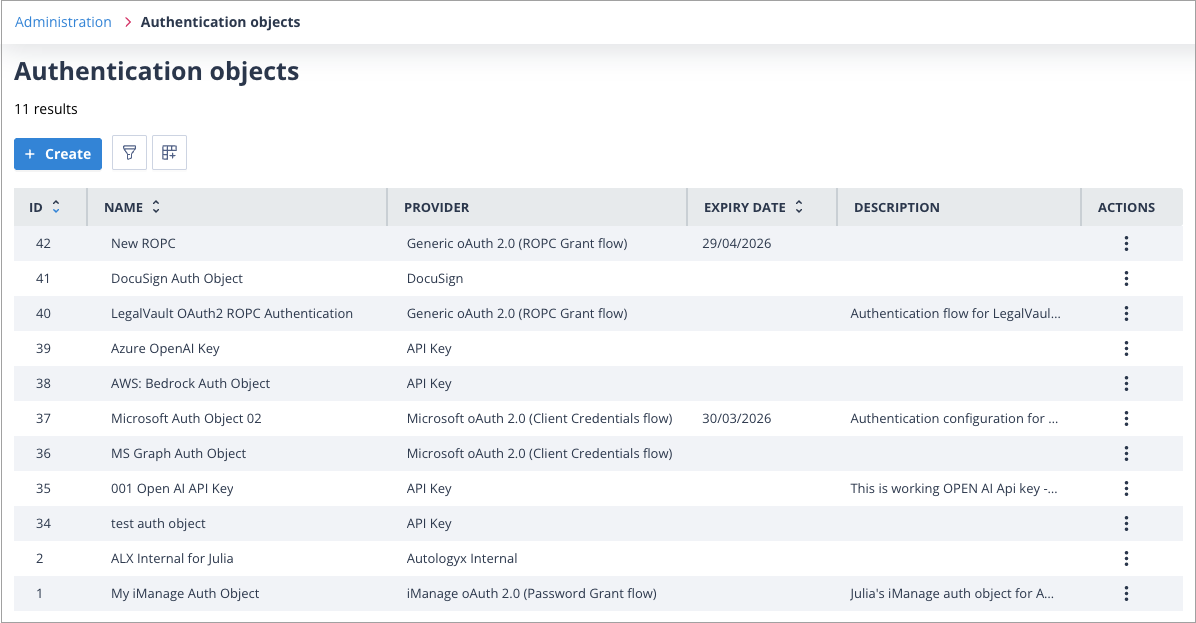
Task: Open actions menu for DocuSign Auth Object
Action: [x=1126, y=278]
